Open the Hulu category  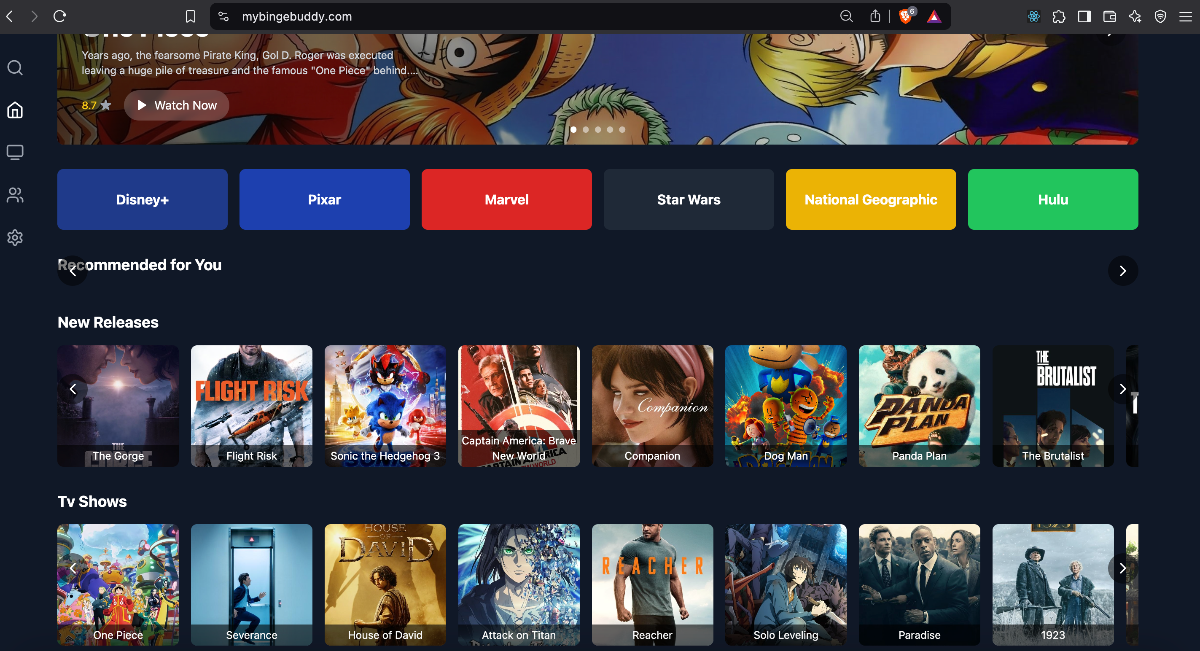pyautogui.click(x=1053, y=200)
